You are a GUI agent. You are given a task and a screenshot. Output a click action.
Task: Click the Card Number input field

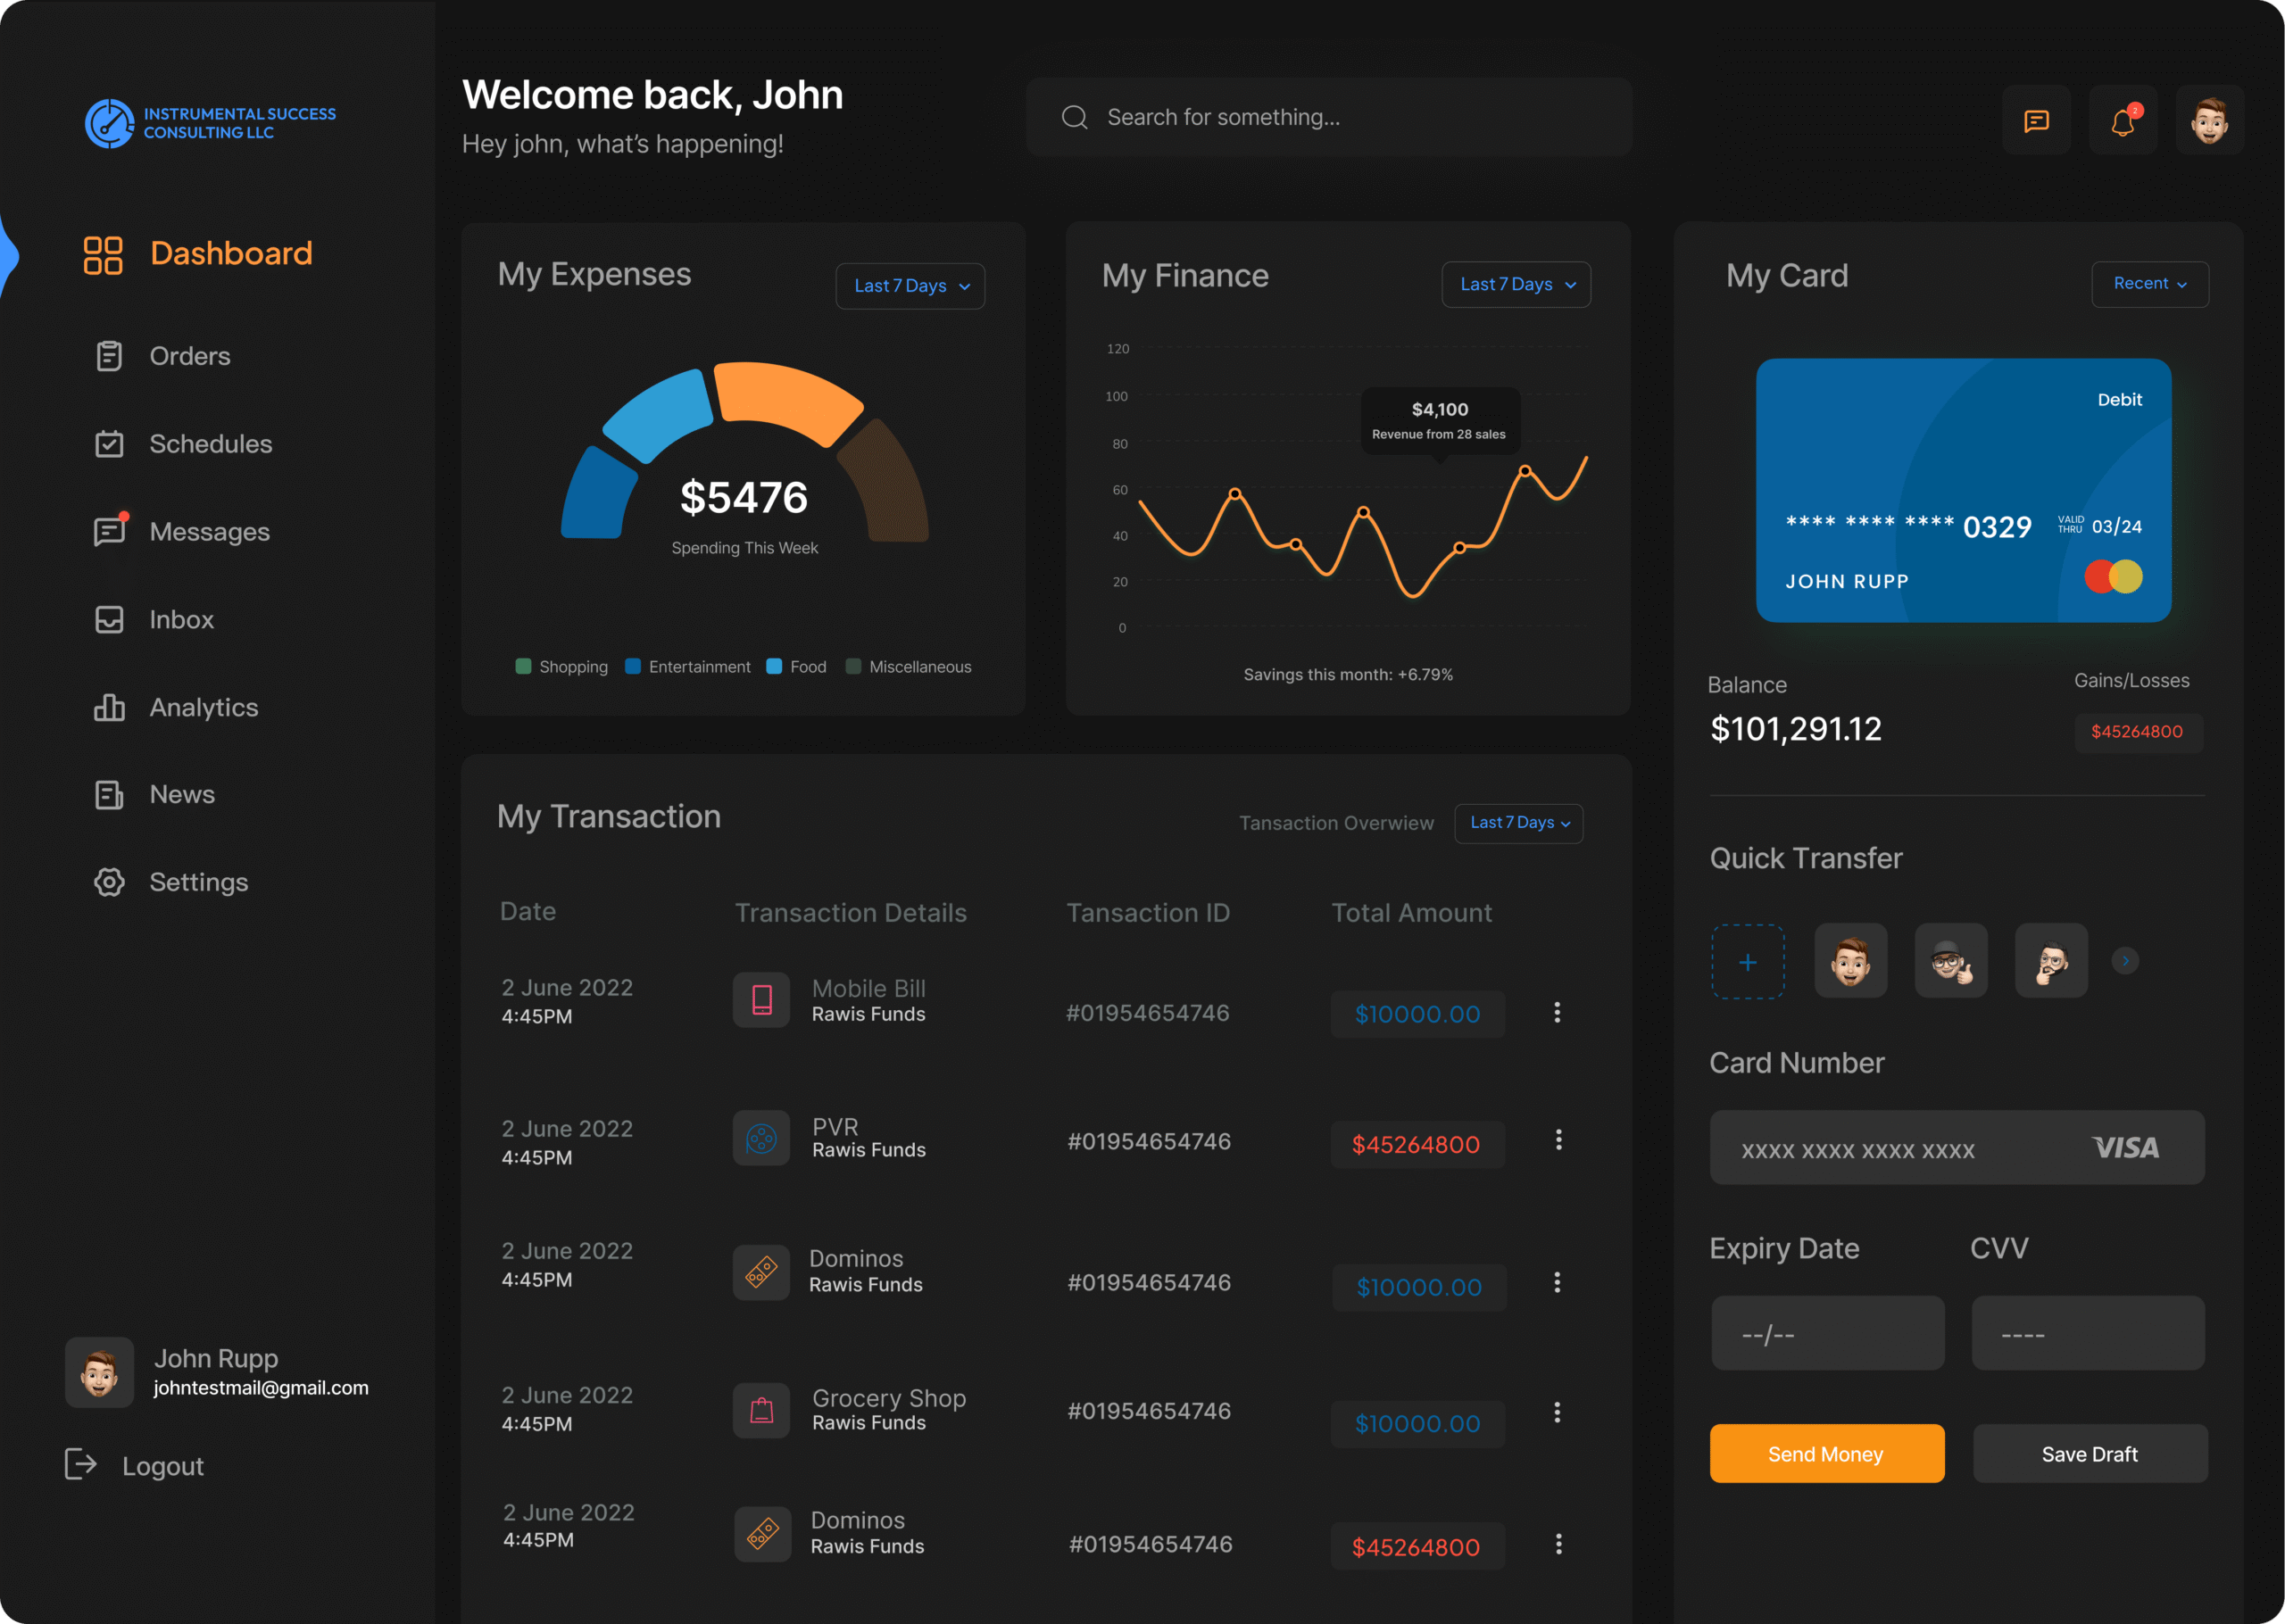coord(1900,1148)
